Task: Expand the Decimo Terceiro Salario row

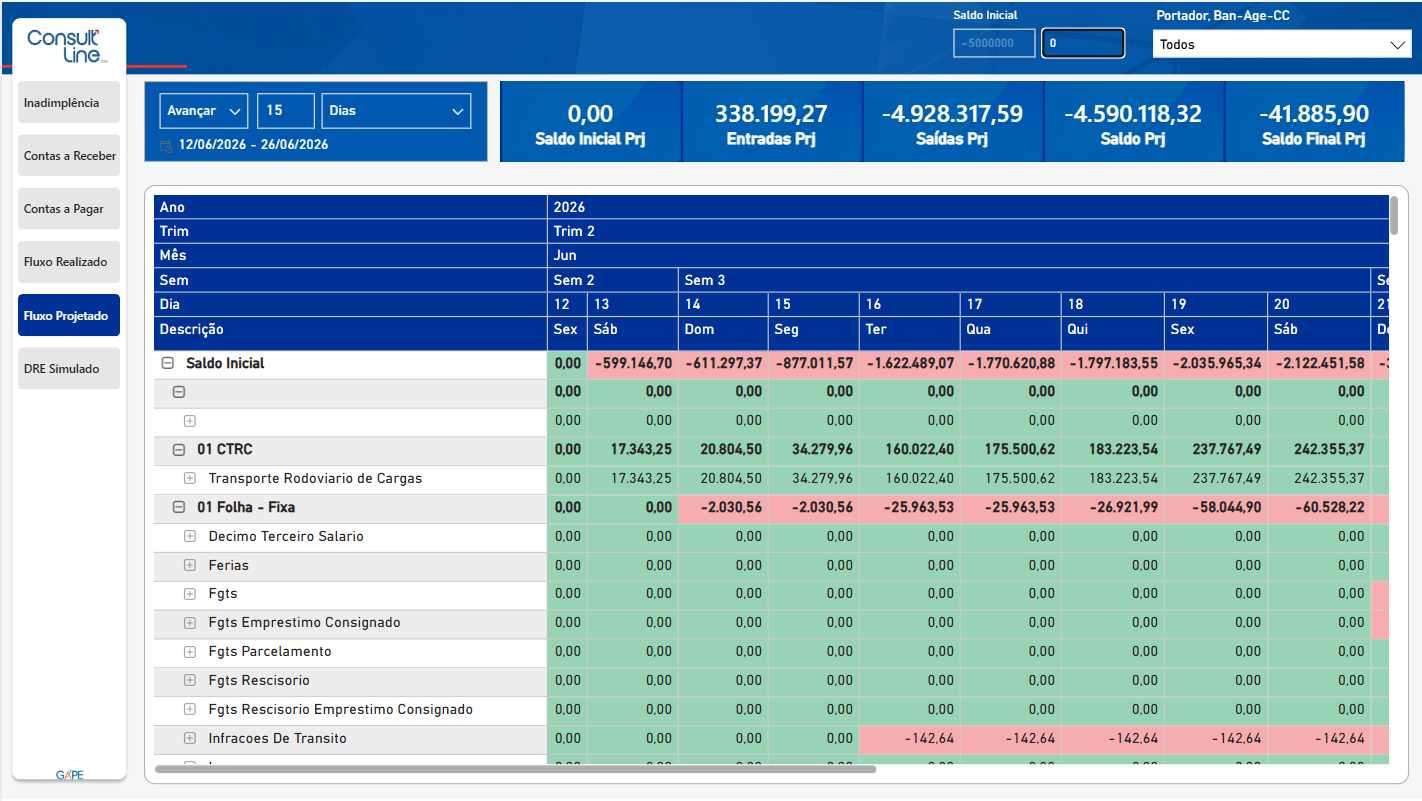Action: (190, 537)
